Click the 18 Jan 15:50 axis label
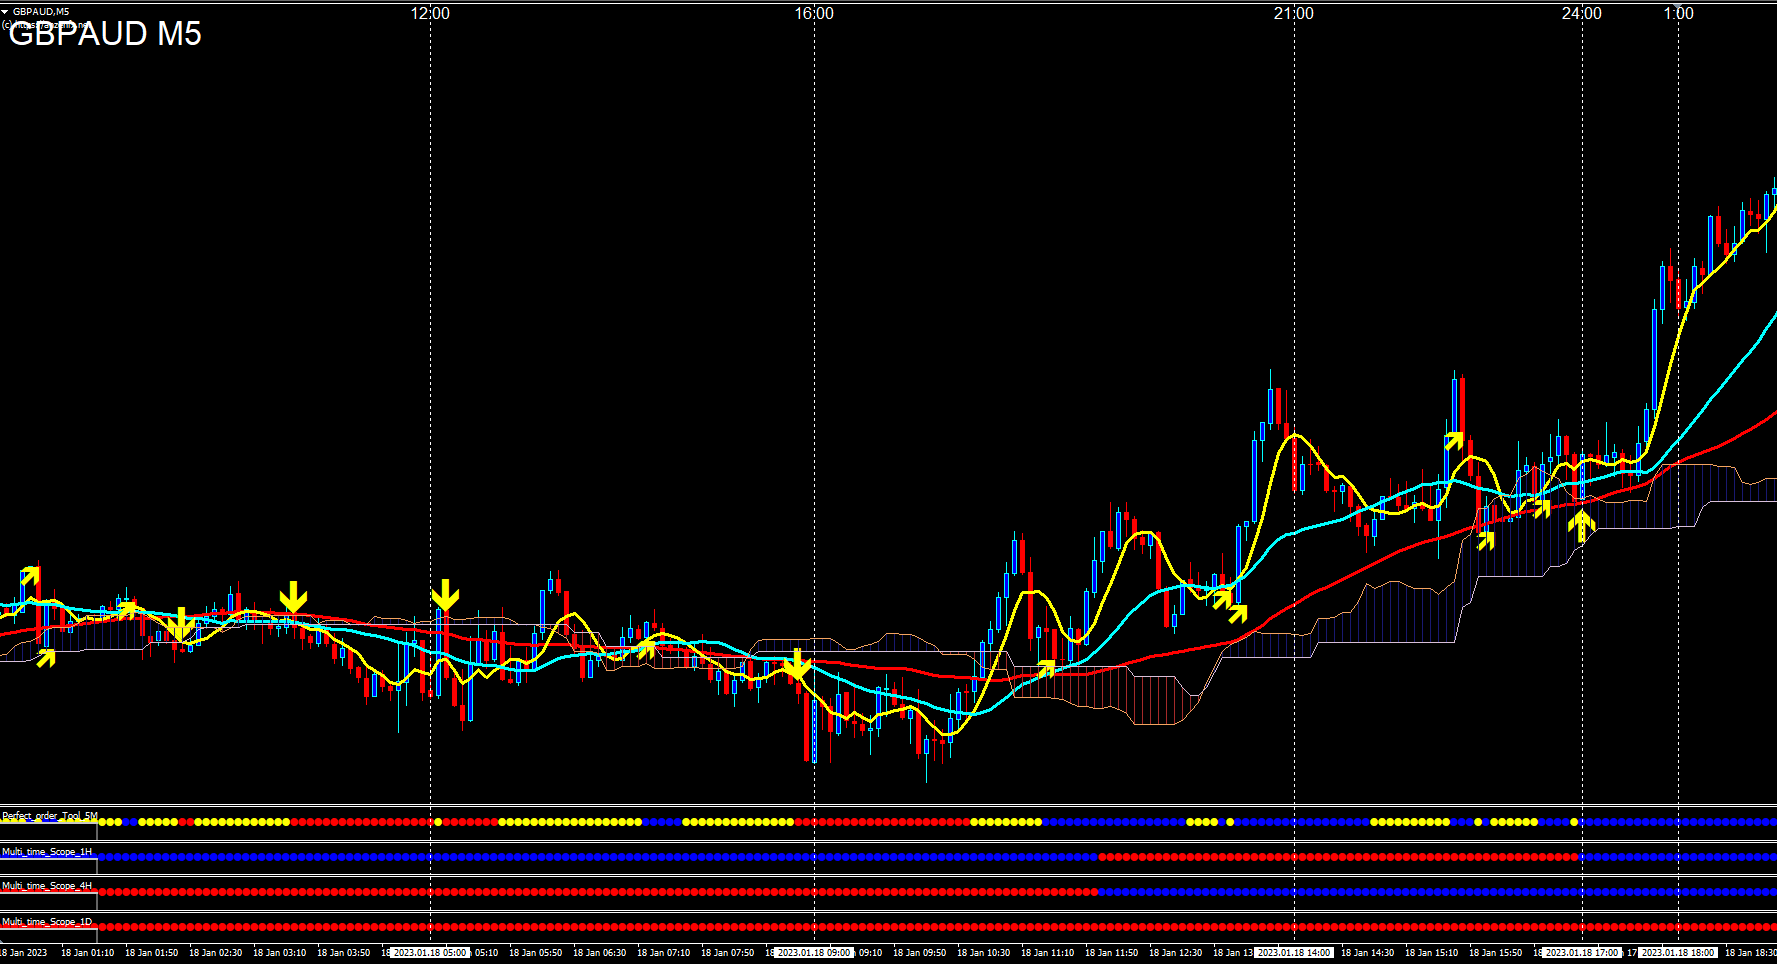The width and height of the screenshot is (1777, 964). click(x=1496, y=953)
